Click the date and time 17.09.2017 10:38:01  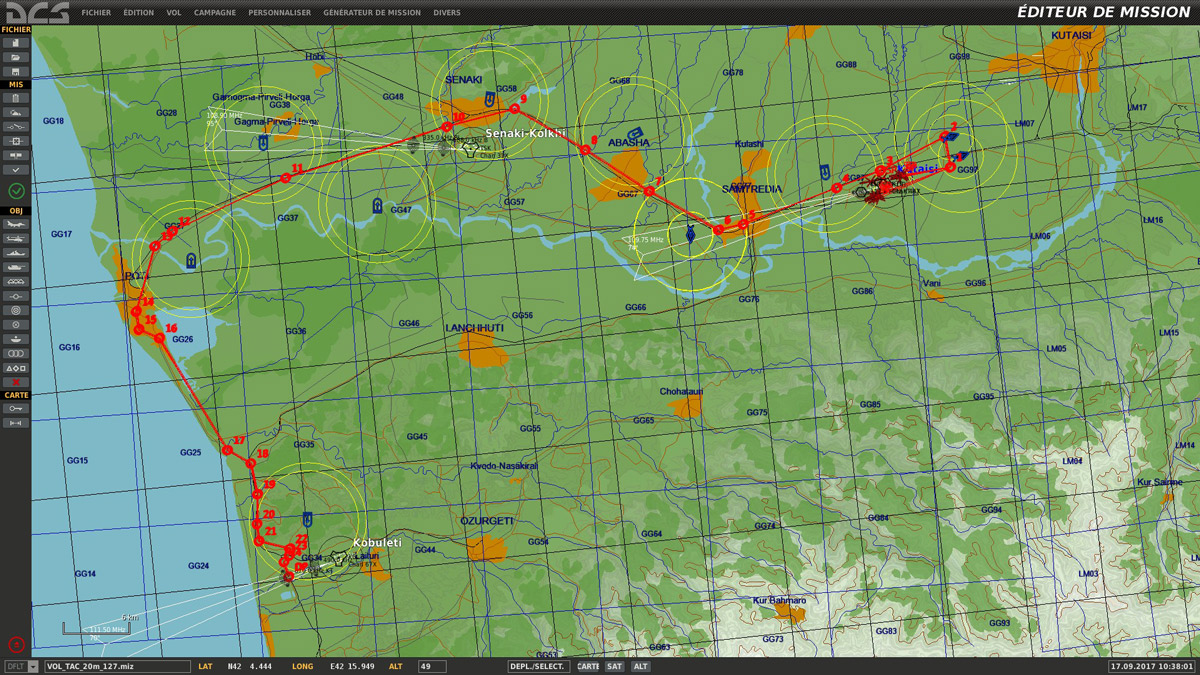click(x=1151, y=666)
